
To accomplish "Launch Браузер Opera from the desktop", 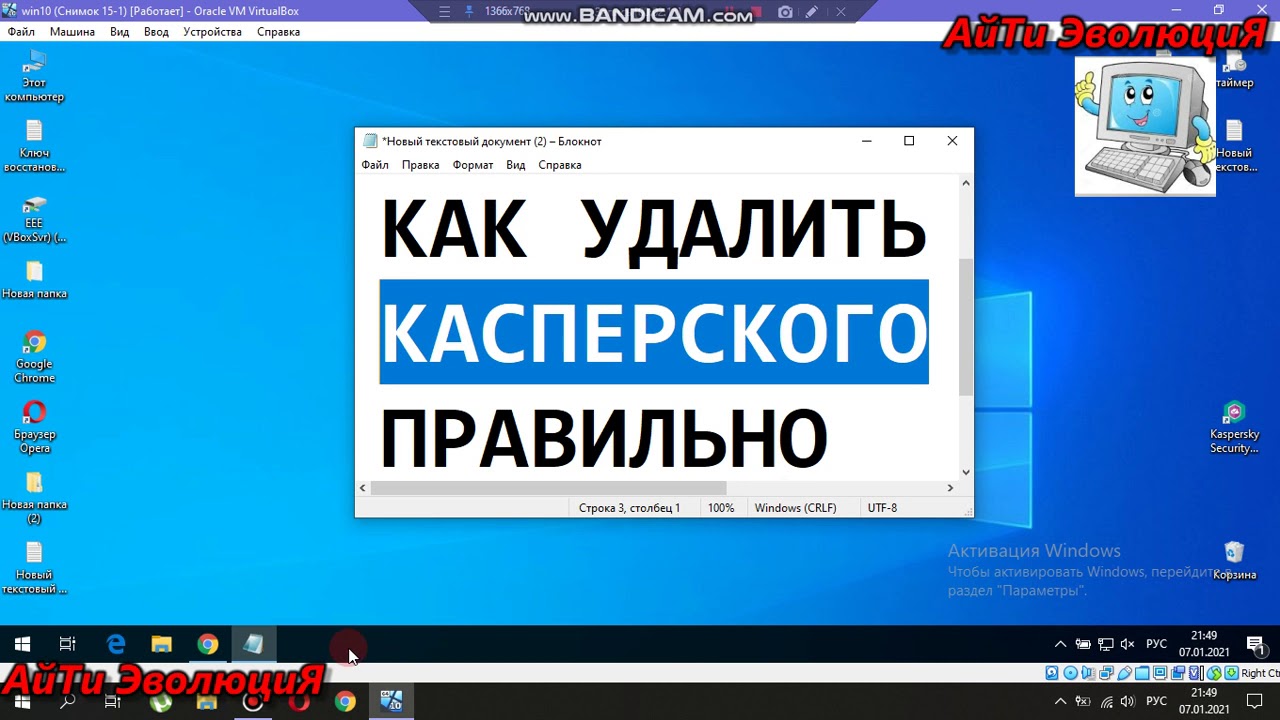I will [x=34, y=428].
